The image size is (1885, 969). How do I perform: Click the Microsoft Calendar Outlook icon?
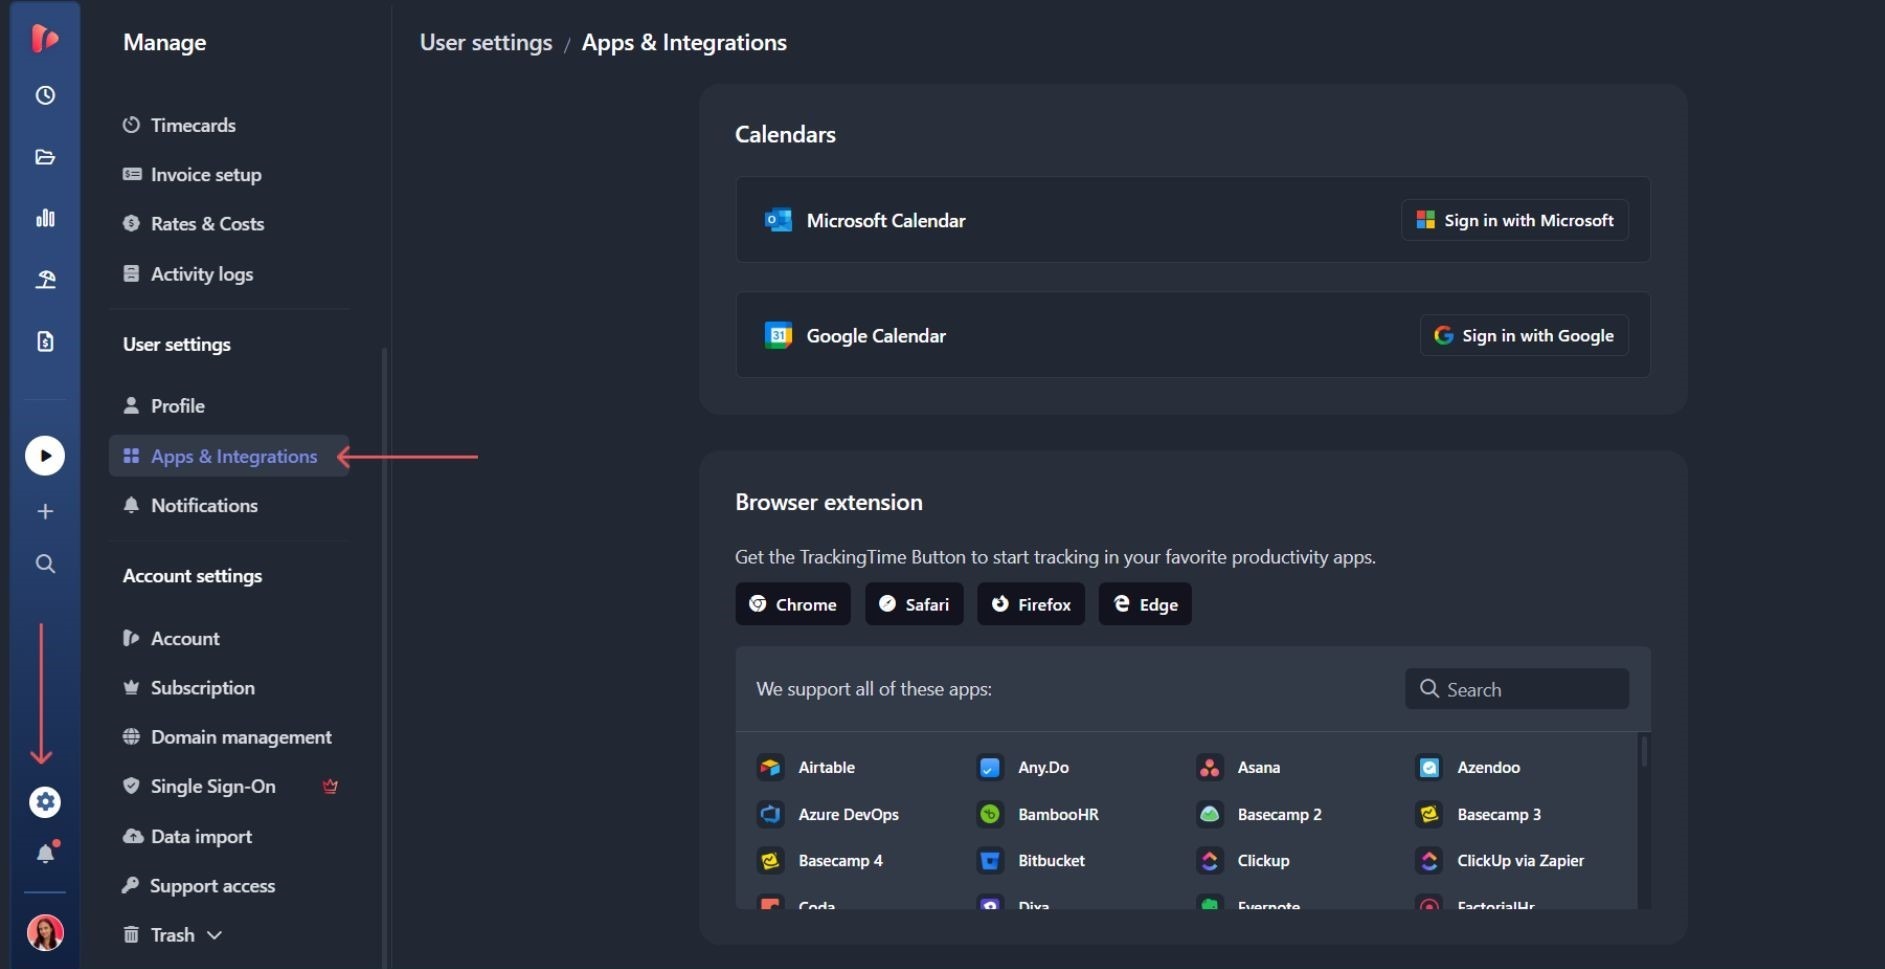[778, 220]
